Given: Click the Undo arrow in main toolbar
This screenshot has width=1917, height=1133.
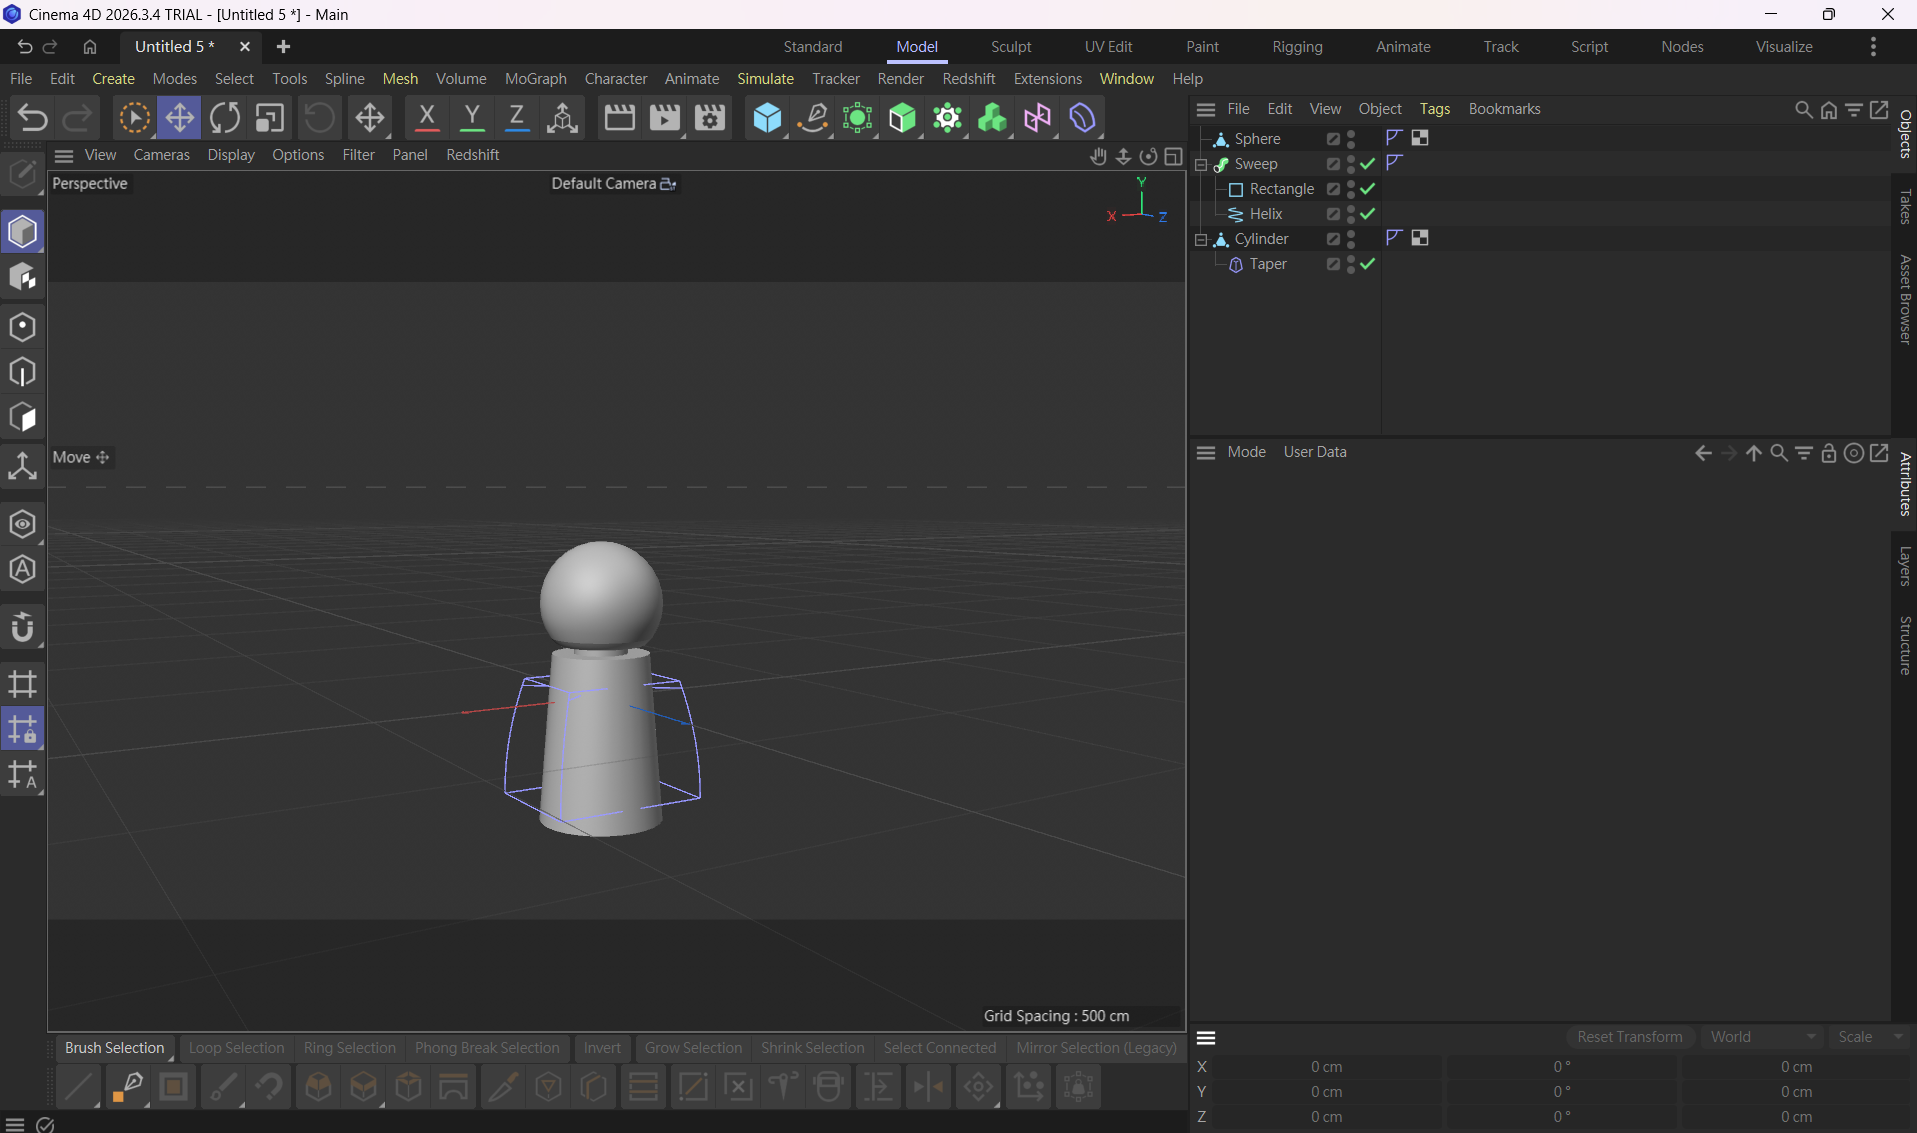Looking at the screenshot, I should click(33, 118).
